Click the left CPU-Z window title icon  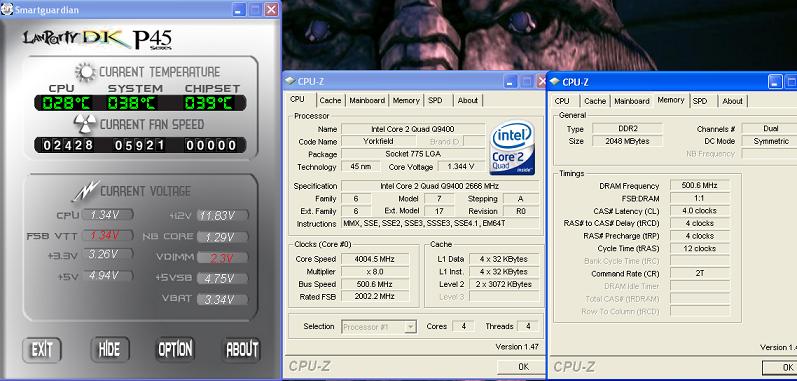[290, 81]
